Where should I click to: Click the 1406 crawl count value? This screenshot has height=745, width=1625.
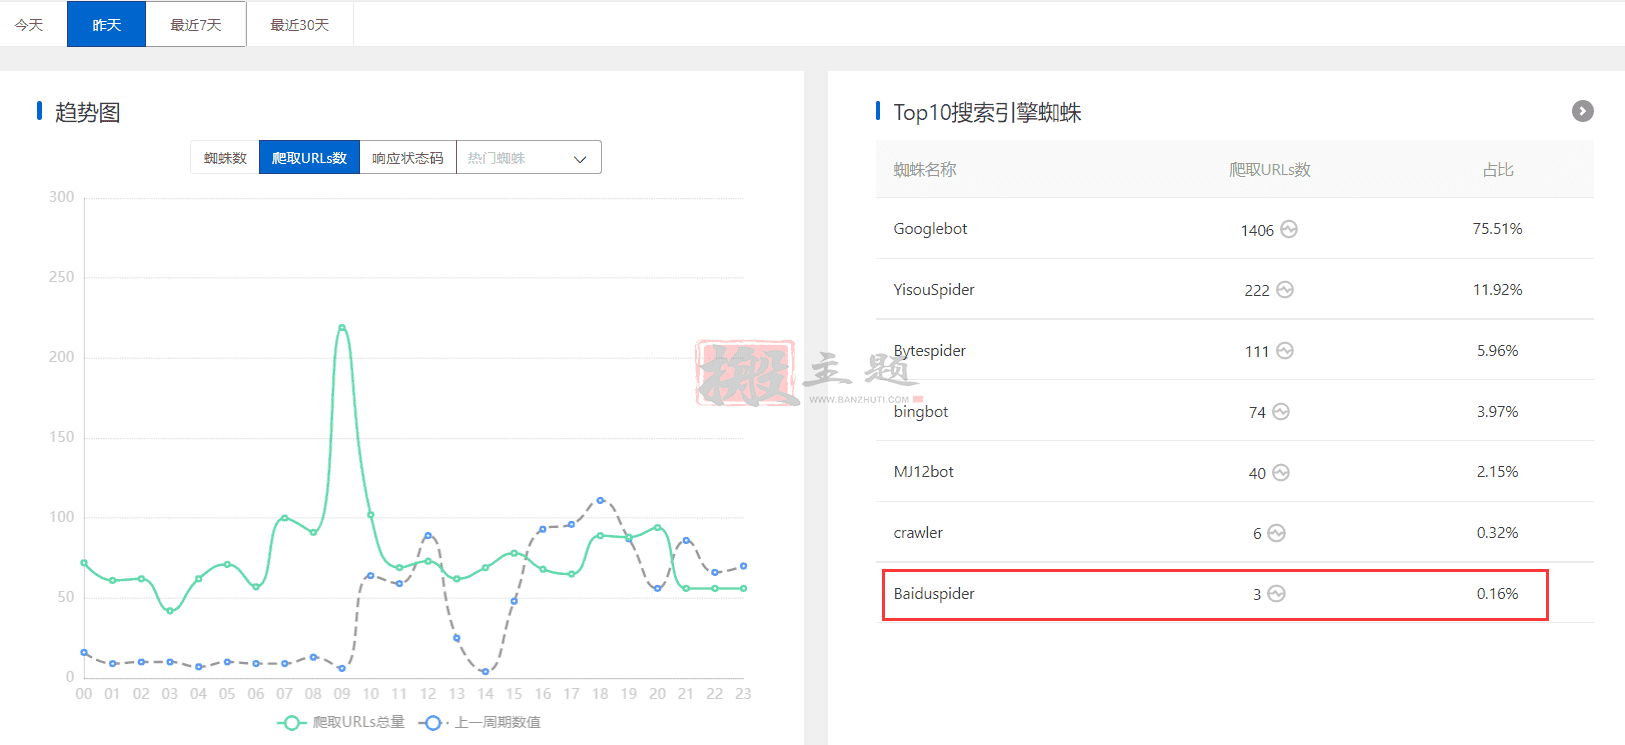(1257, 230)
